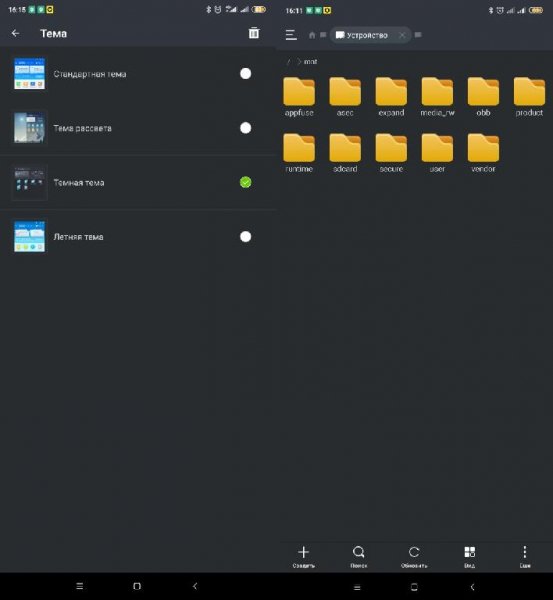This screenshot has height=600, width=553.
Task: Change layout with the Вид button
Action: 470,556
